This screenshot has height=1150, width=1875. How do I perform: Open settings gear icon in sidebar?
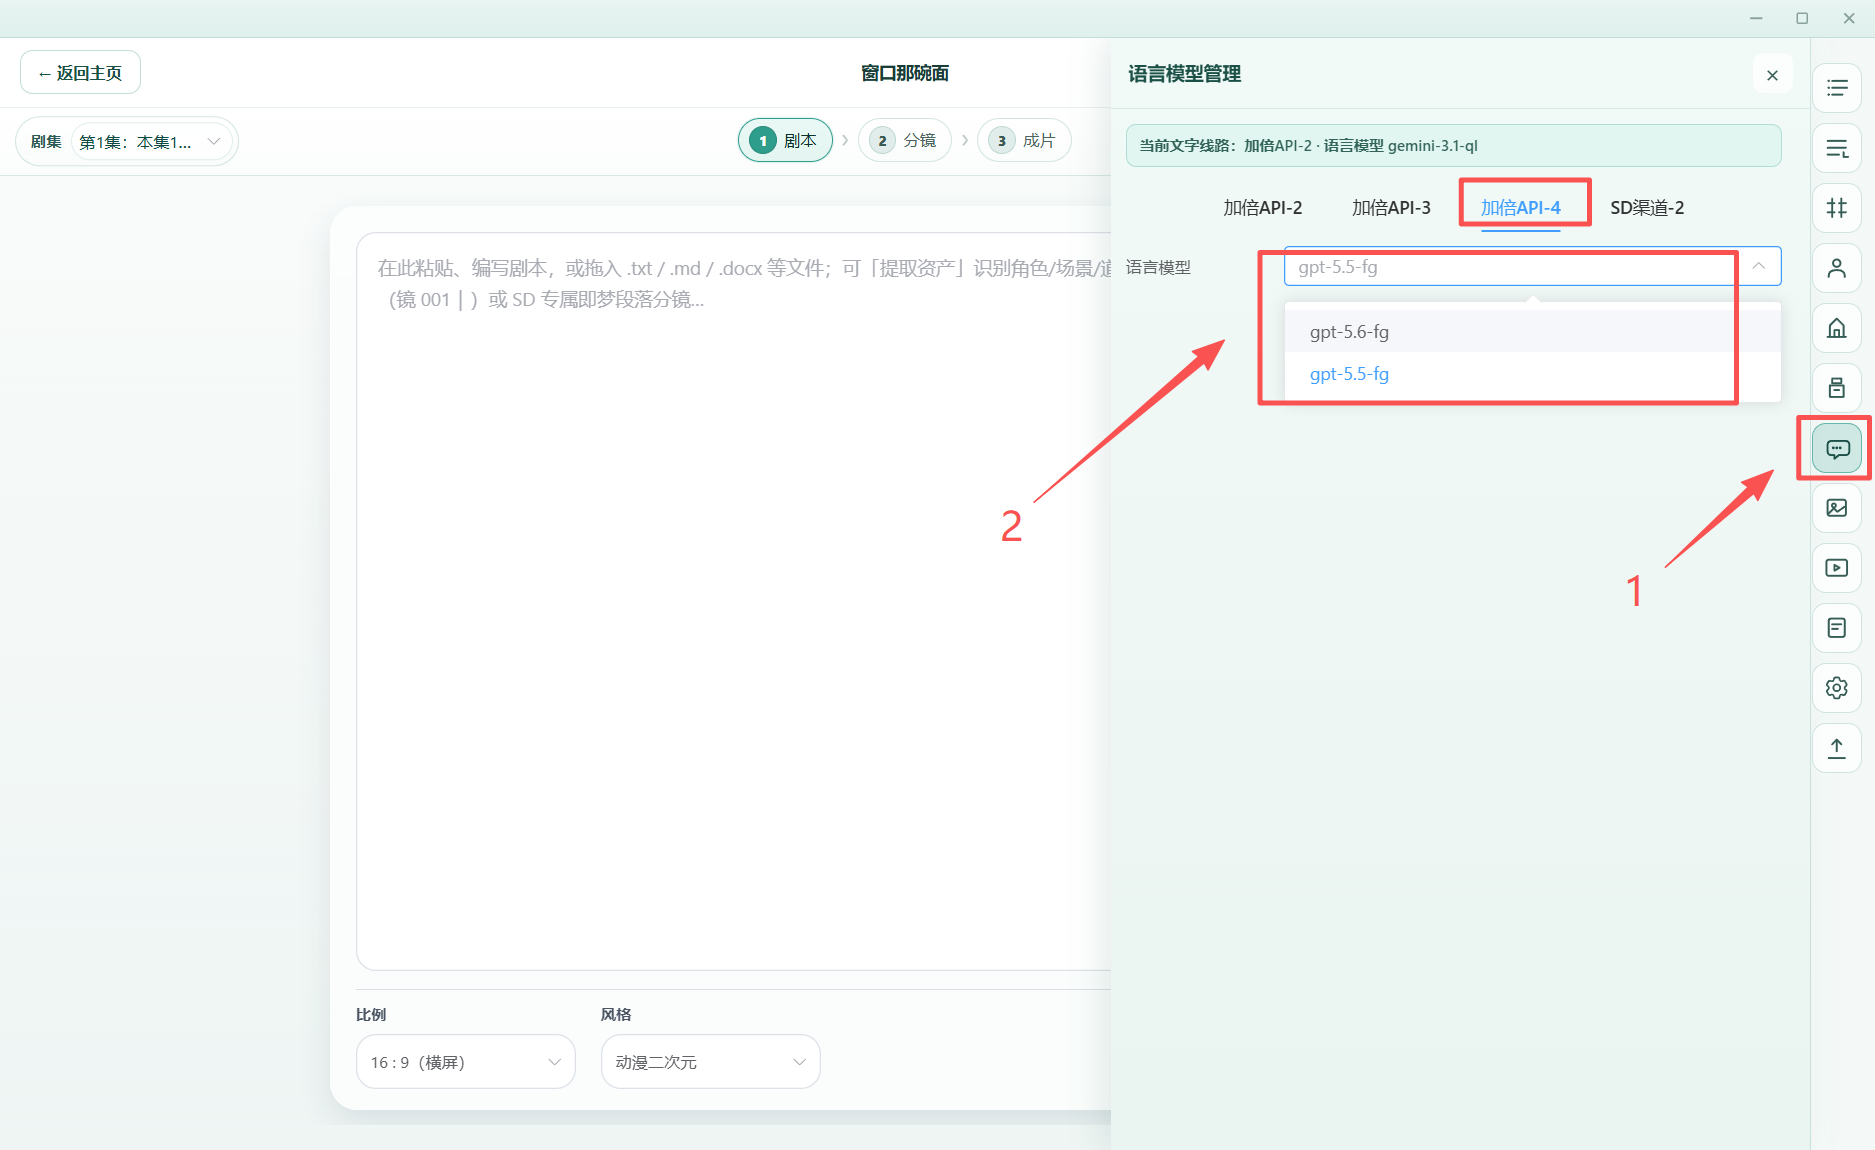click(x=1836, y=688)
